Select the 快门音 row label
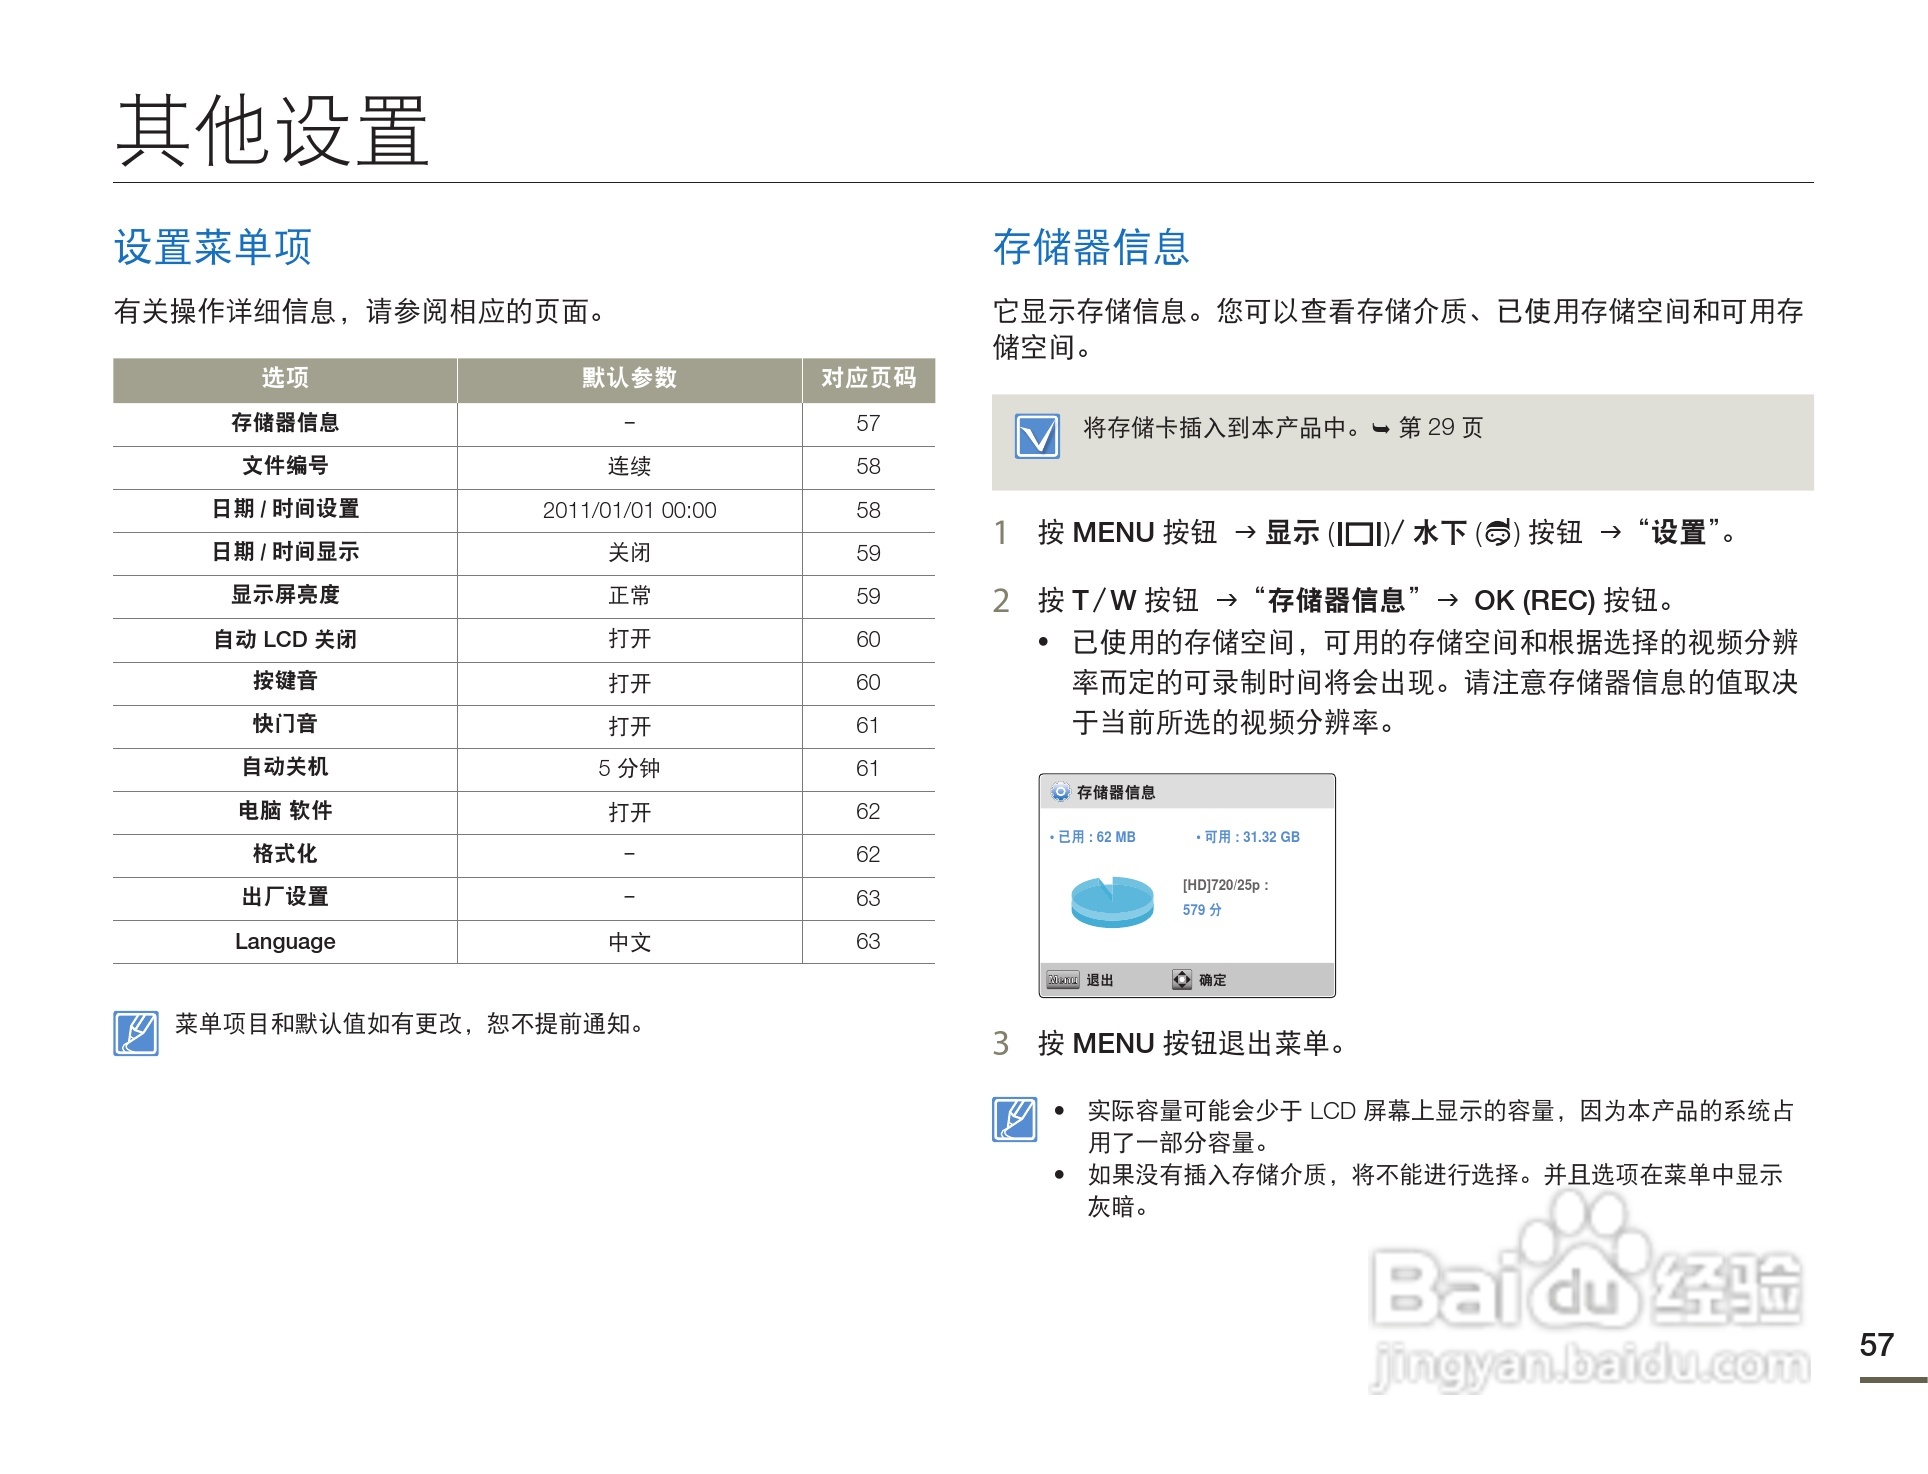 [285, 724]
